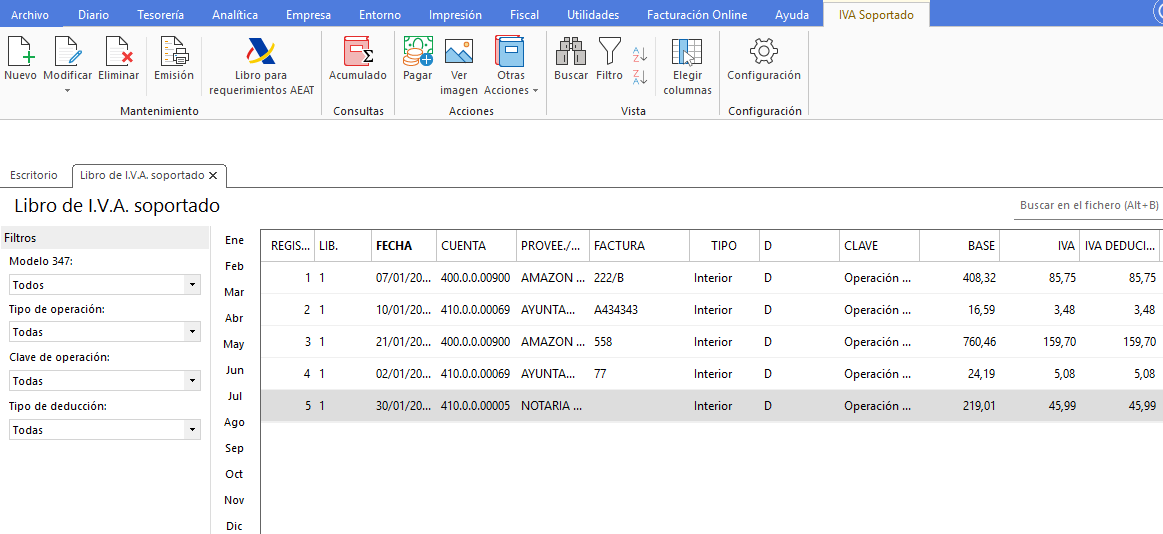Viewport: 1163px width, 534px height.
Task: Switch to the Analítica ribbon tab
Action: [235, 15]
